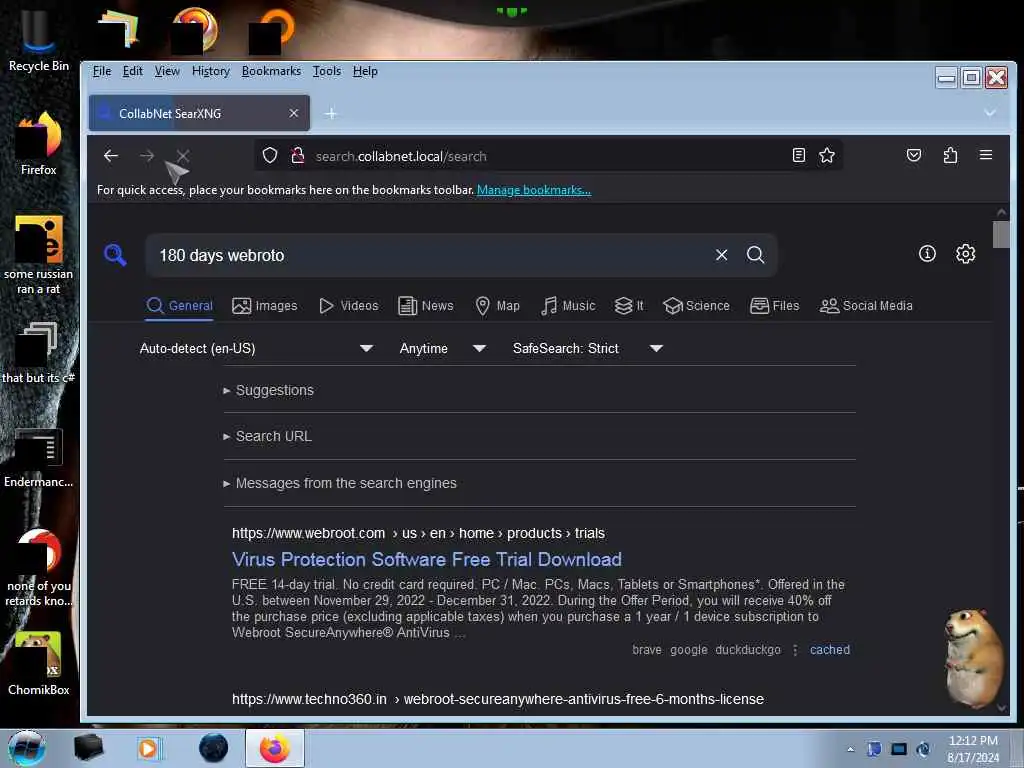
Task: Select the Firefox desktop shortcut
Action: click(x=39, y=142)
